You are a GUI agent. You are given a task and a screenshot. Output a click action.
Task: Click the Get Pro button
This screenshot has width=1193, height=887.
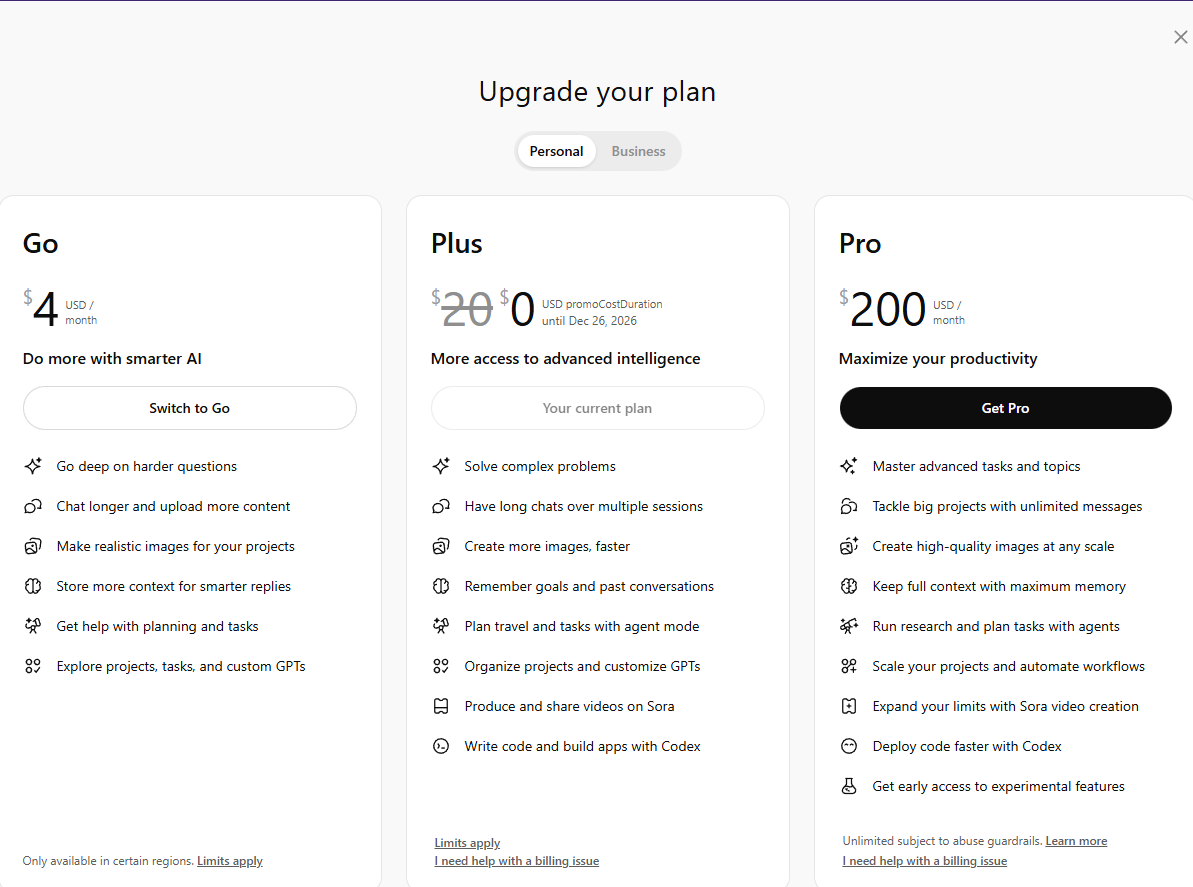1005,408
